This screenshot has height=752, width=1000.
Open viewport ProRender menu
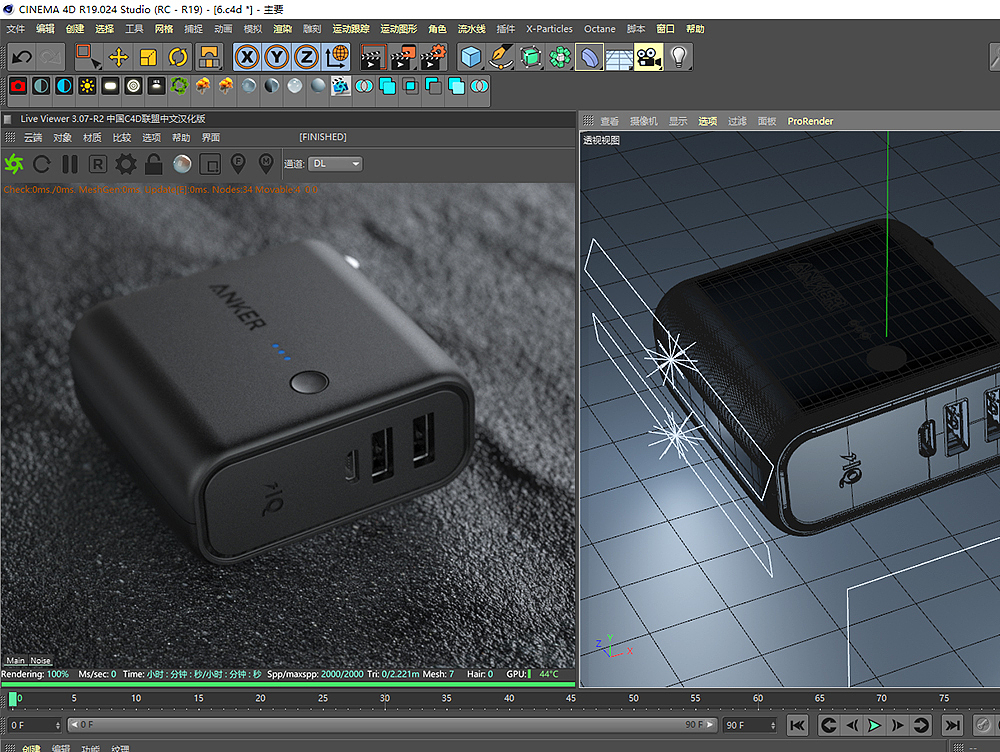coord(810,121)
